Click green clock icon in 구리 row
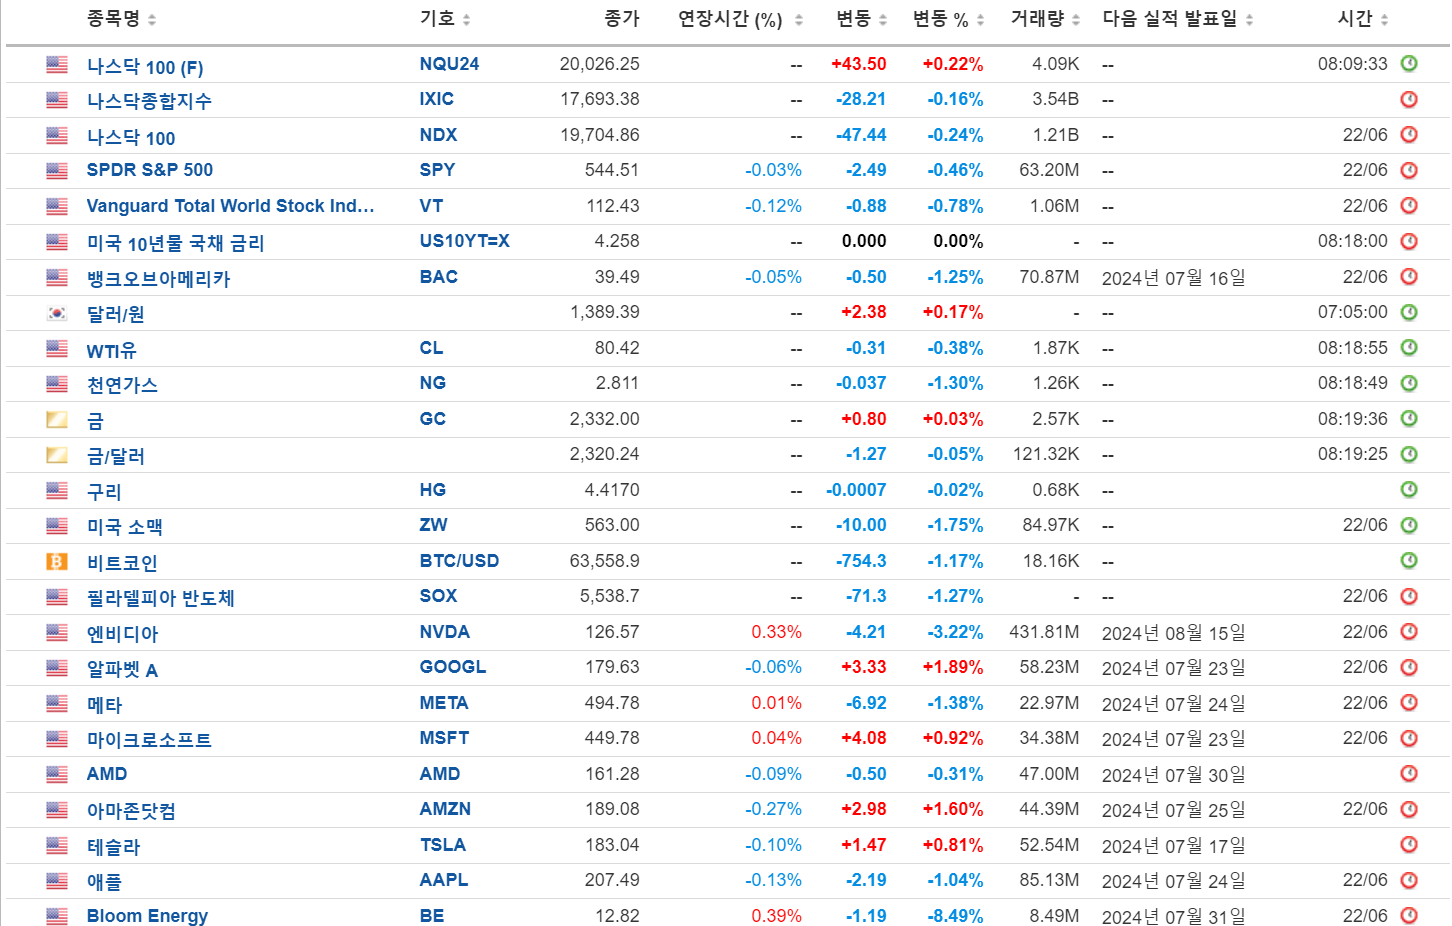The height and width of the screenshot is (926, 1452). pos(1409,490)
